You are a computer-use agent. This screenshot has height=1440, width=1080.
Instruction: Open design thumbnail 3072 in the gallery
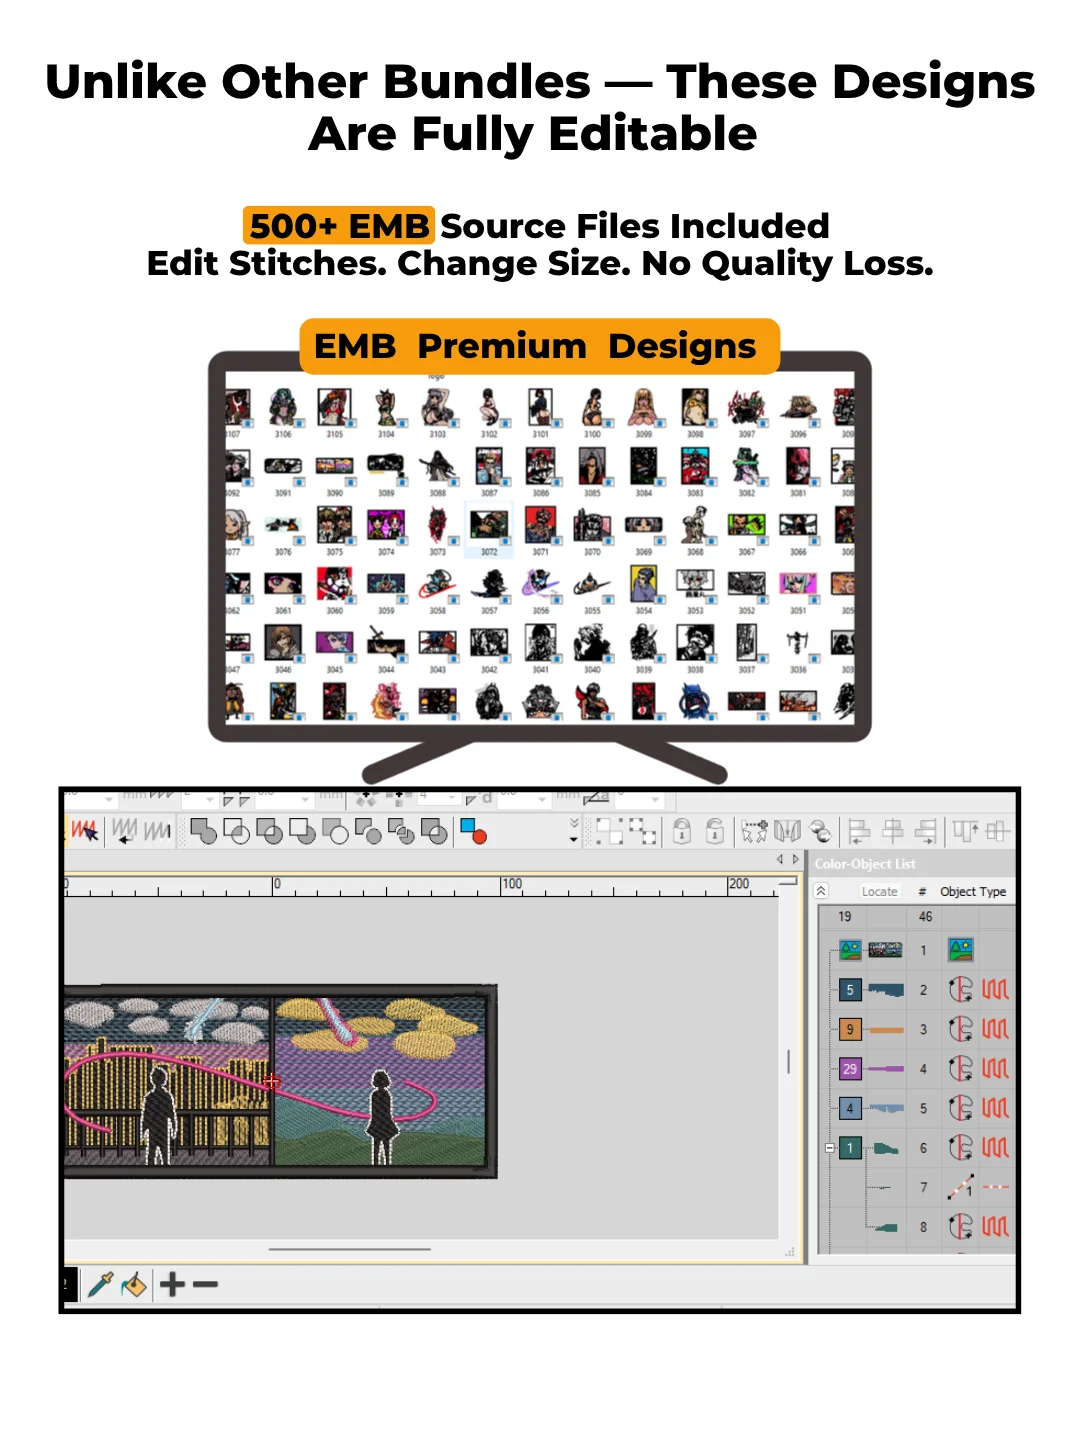(489, 528)
